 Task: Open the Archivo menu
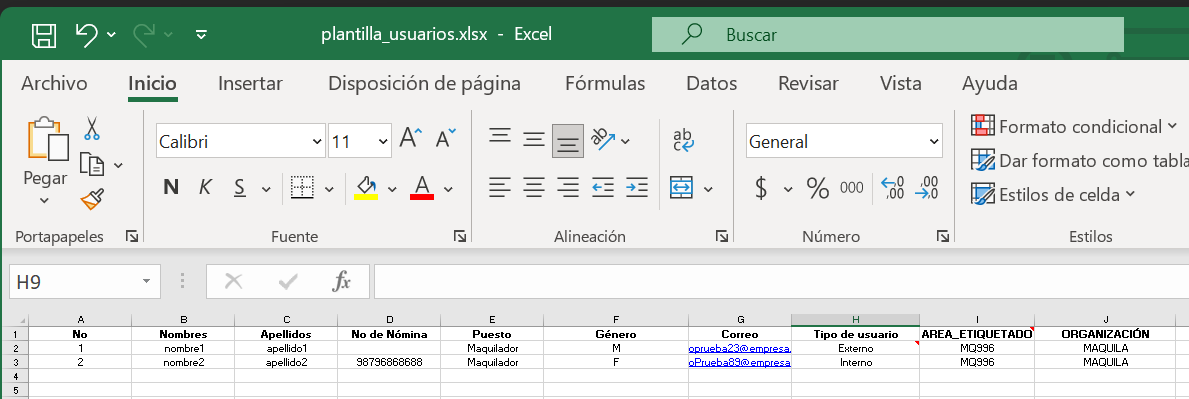[54, 83]
